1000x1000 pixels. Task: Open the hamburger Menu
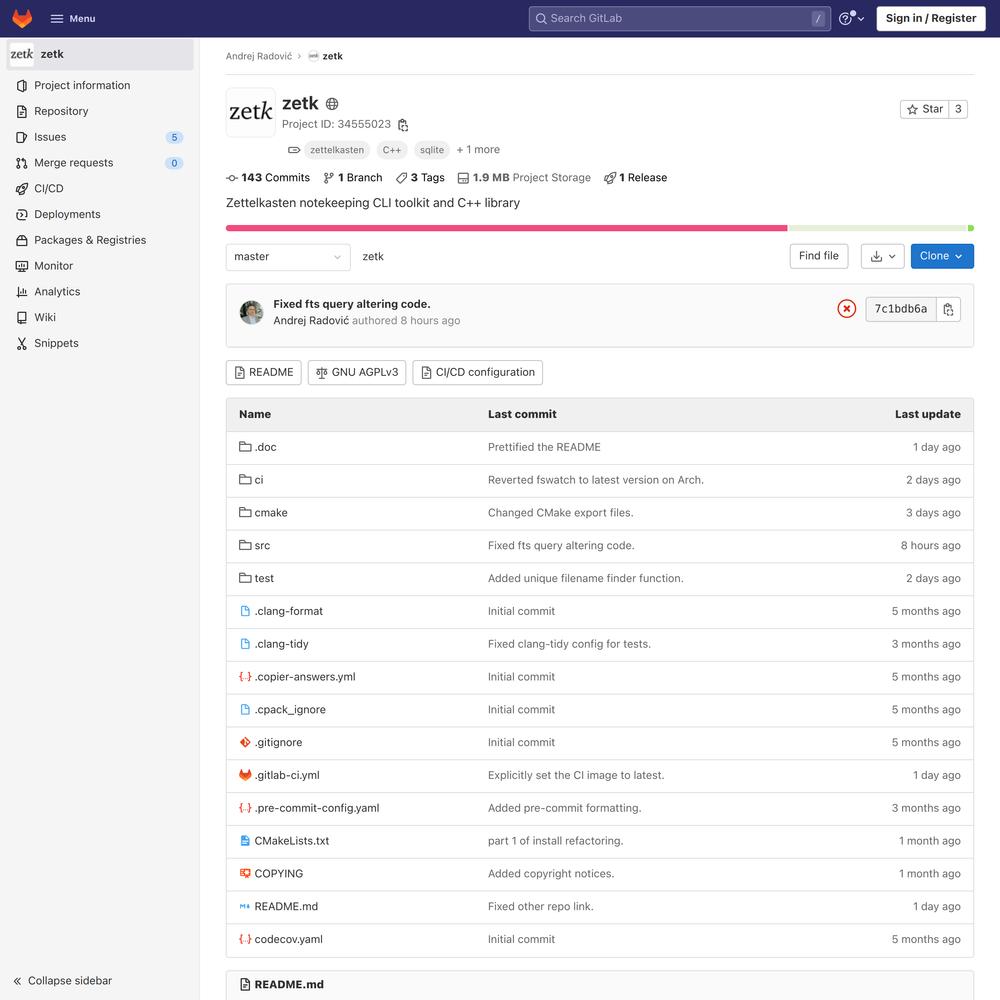[73, 18]
